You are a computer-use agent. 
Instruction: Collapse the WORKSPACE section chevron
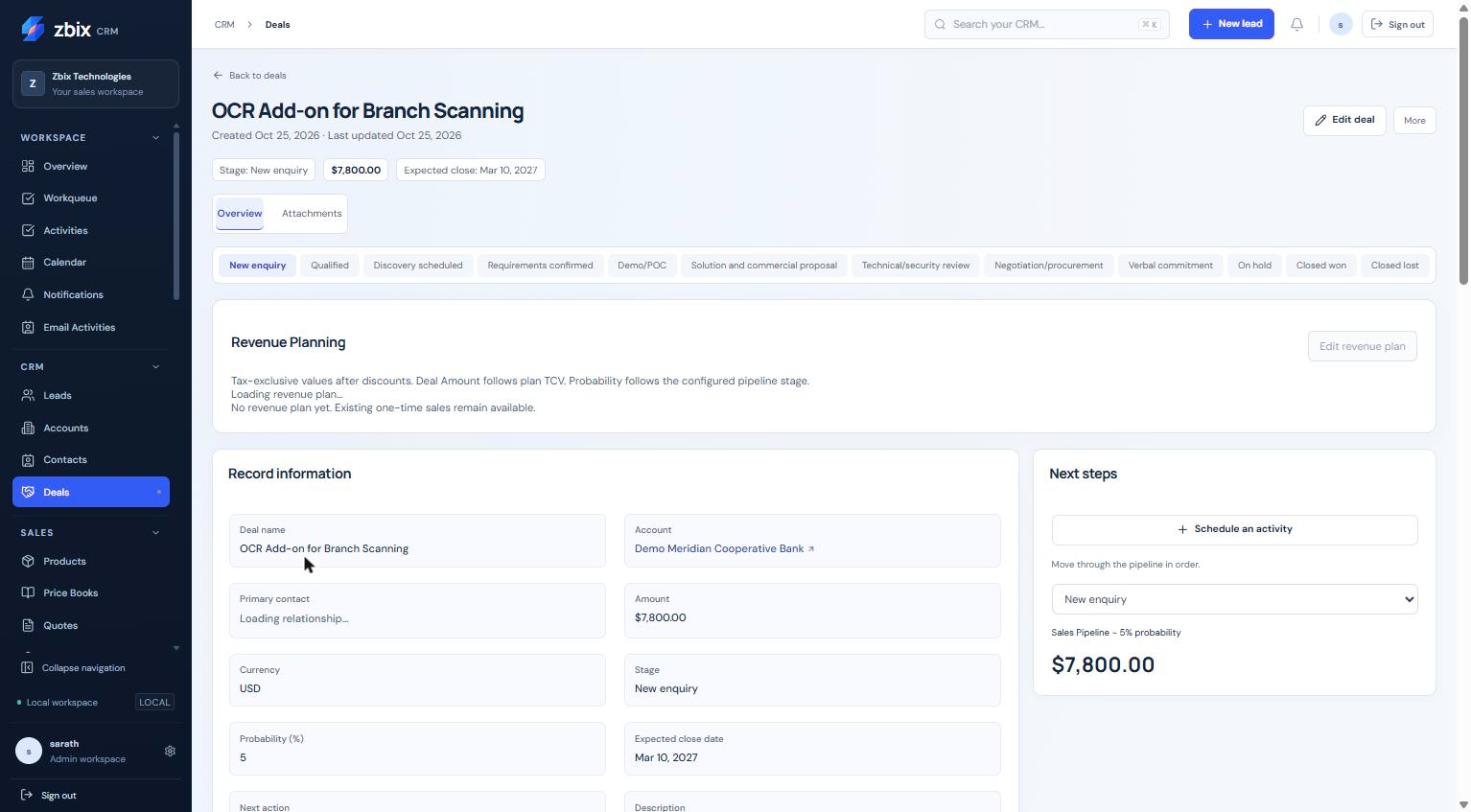(x=155, y=138)
